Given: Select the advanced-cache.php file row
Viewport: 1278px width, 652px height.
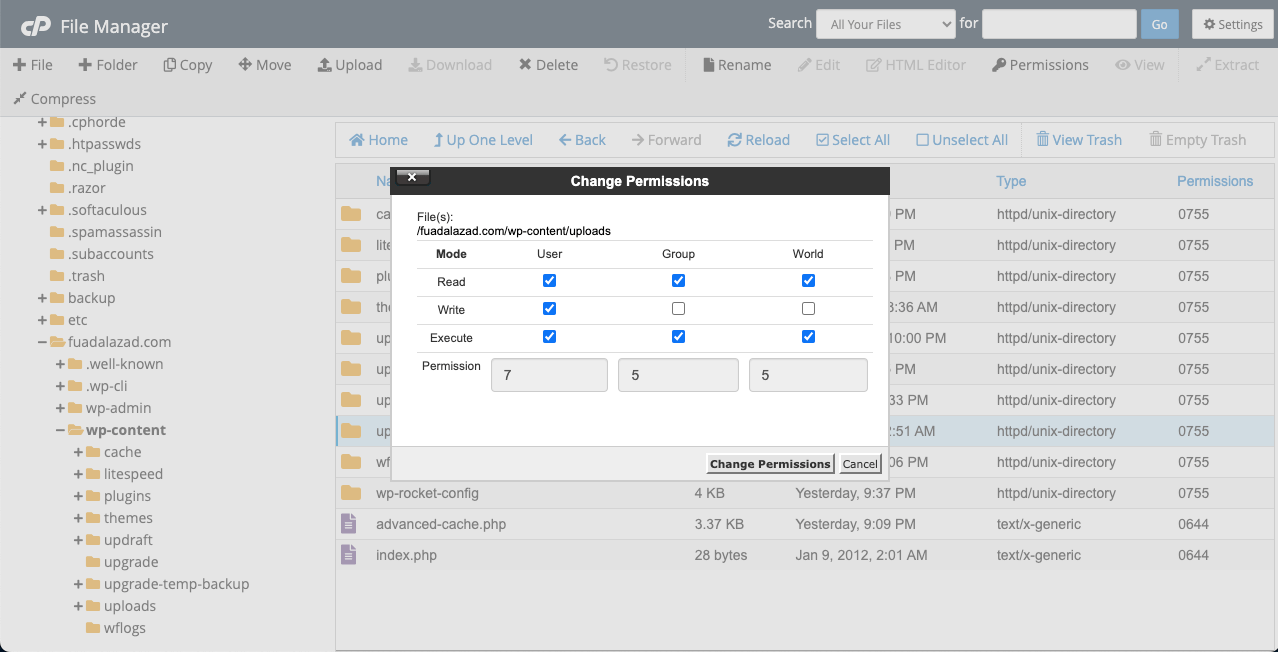Looking at the screenshot, I should point(805,524).
